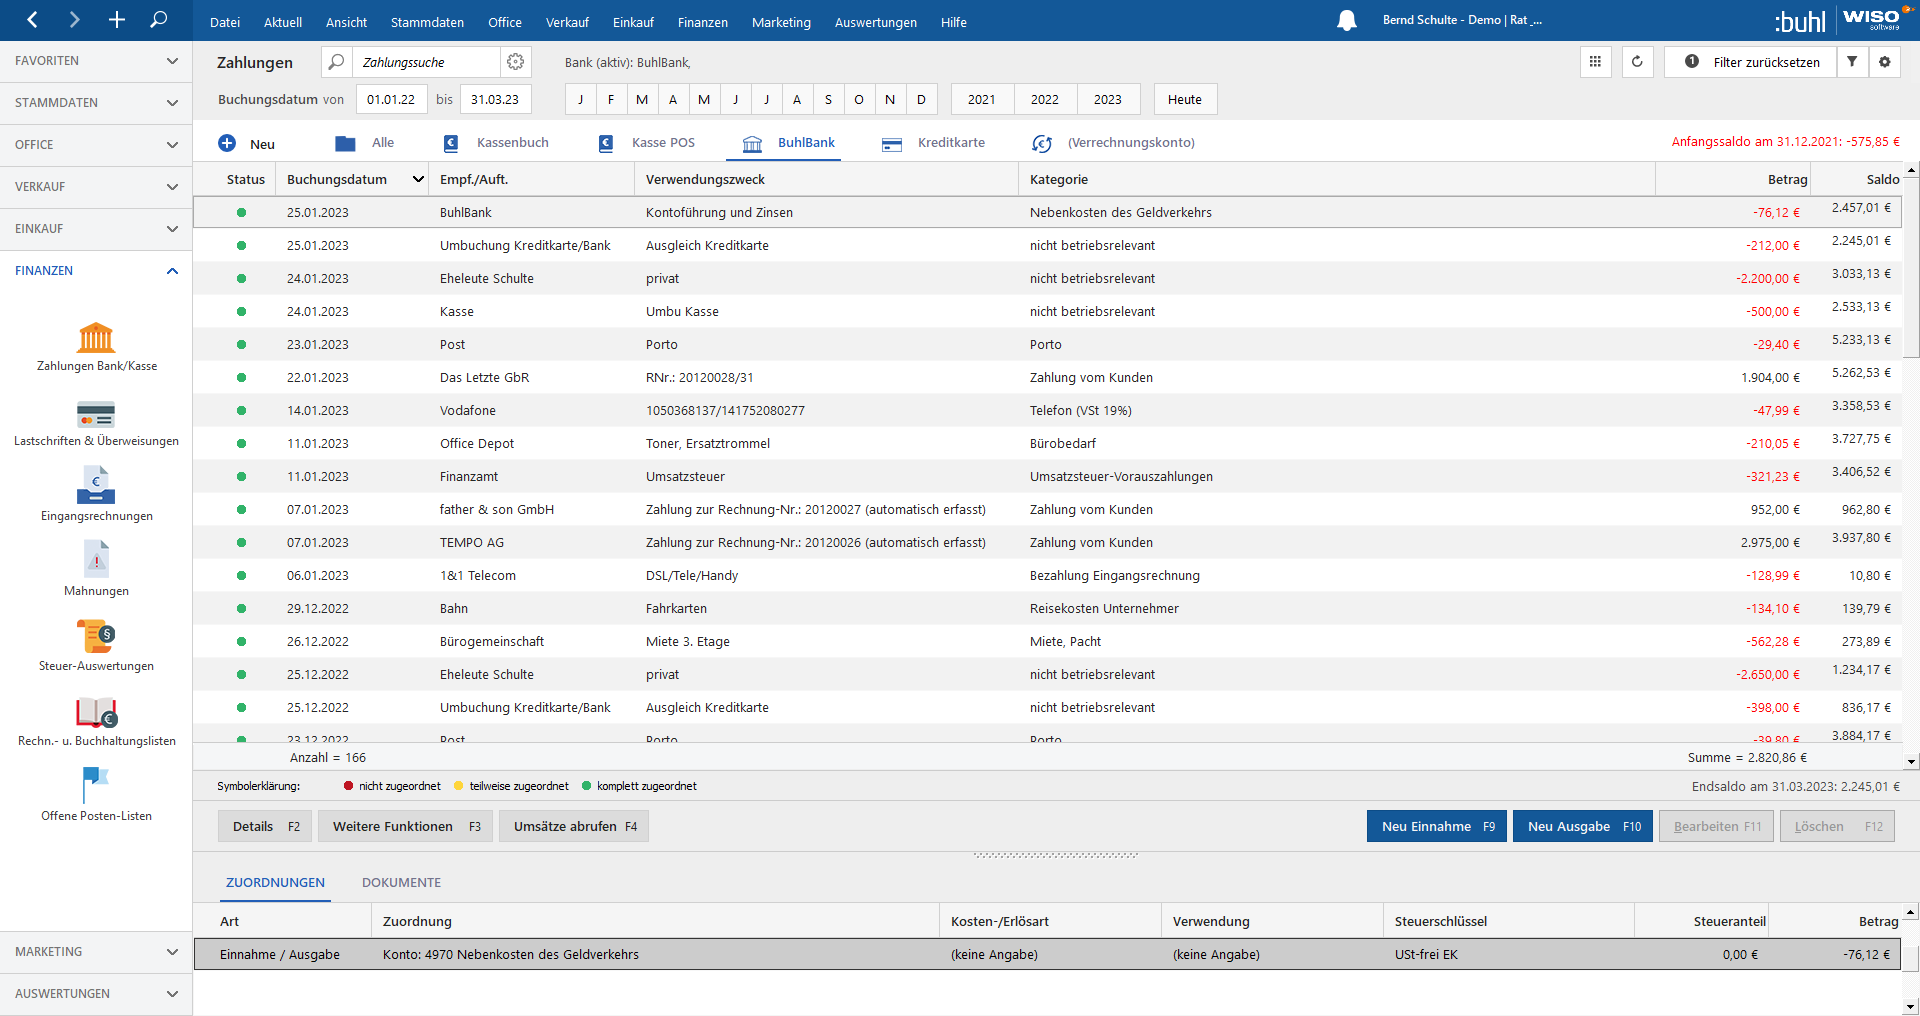
Task: Select the 2022 year filter button
Action: 1044,100
